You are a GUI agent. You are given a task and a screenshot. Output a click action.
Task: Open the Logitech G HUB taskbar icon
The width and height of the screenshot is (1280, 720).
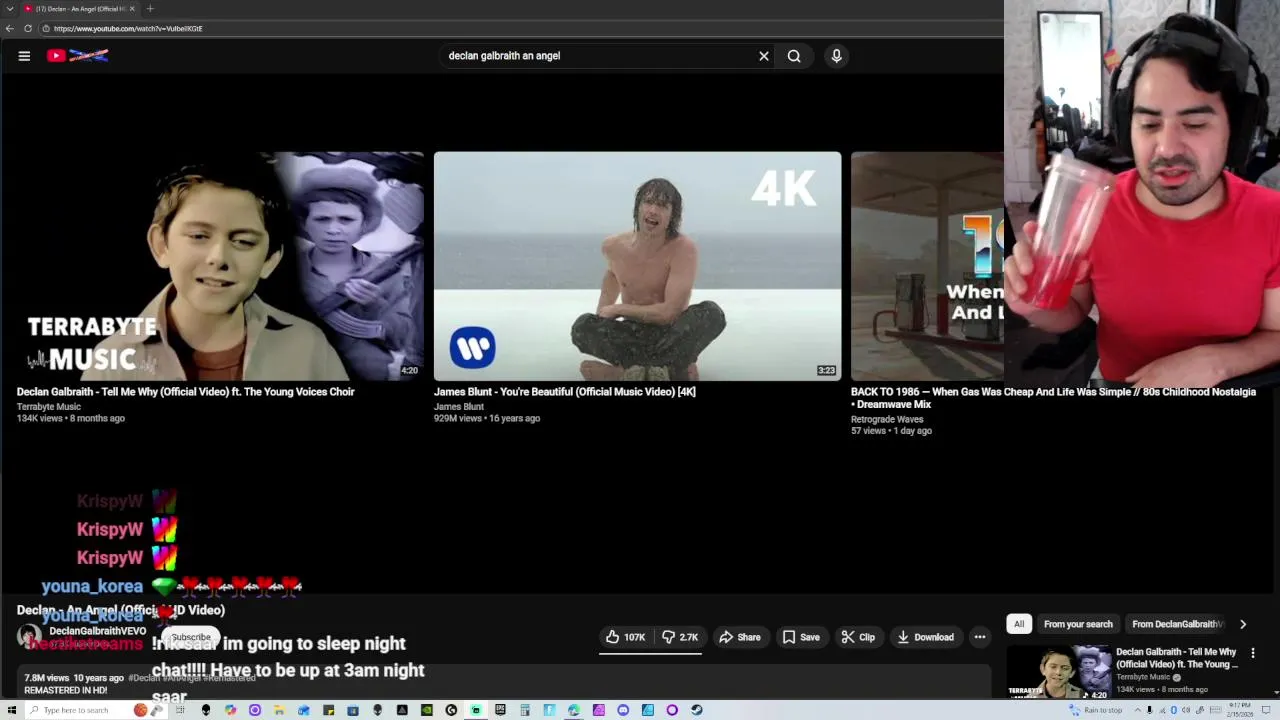pos(451,710)
